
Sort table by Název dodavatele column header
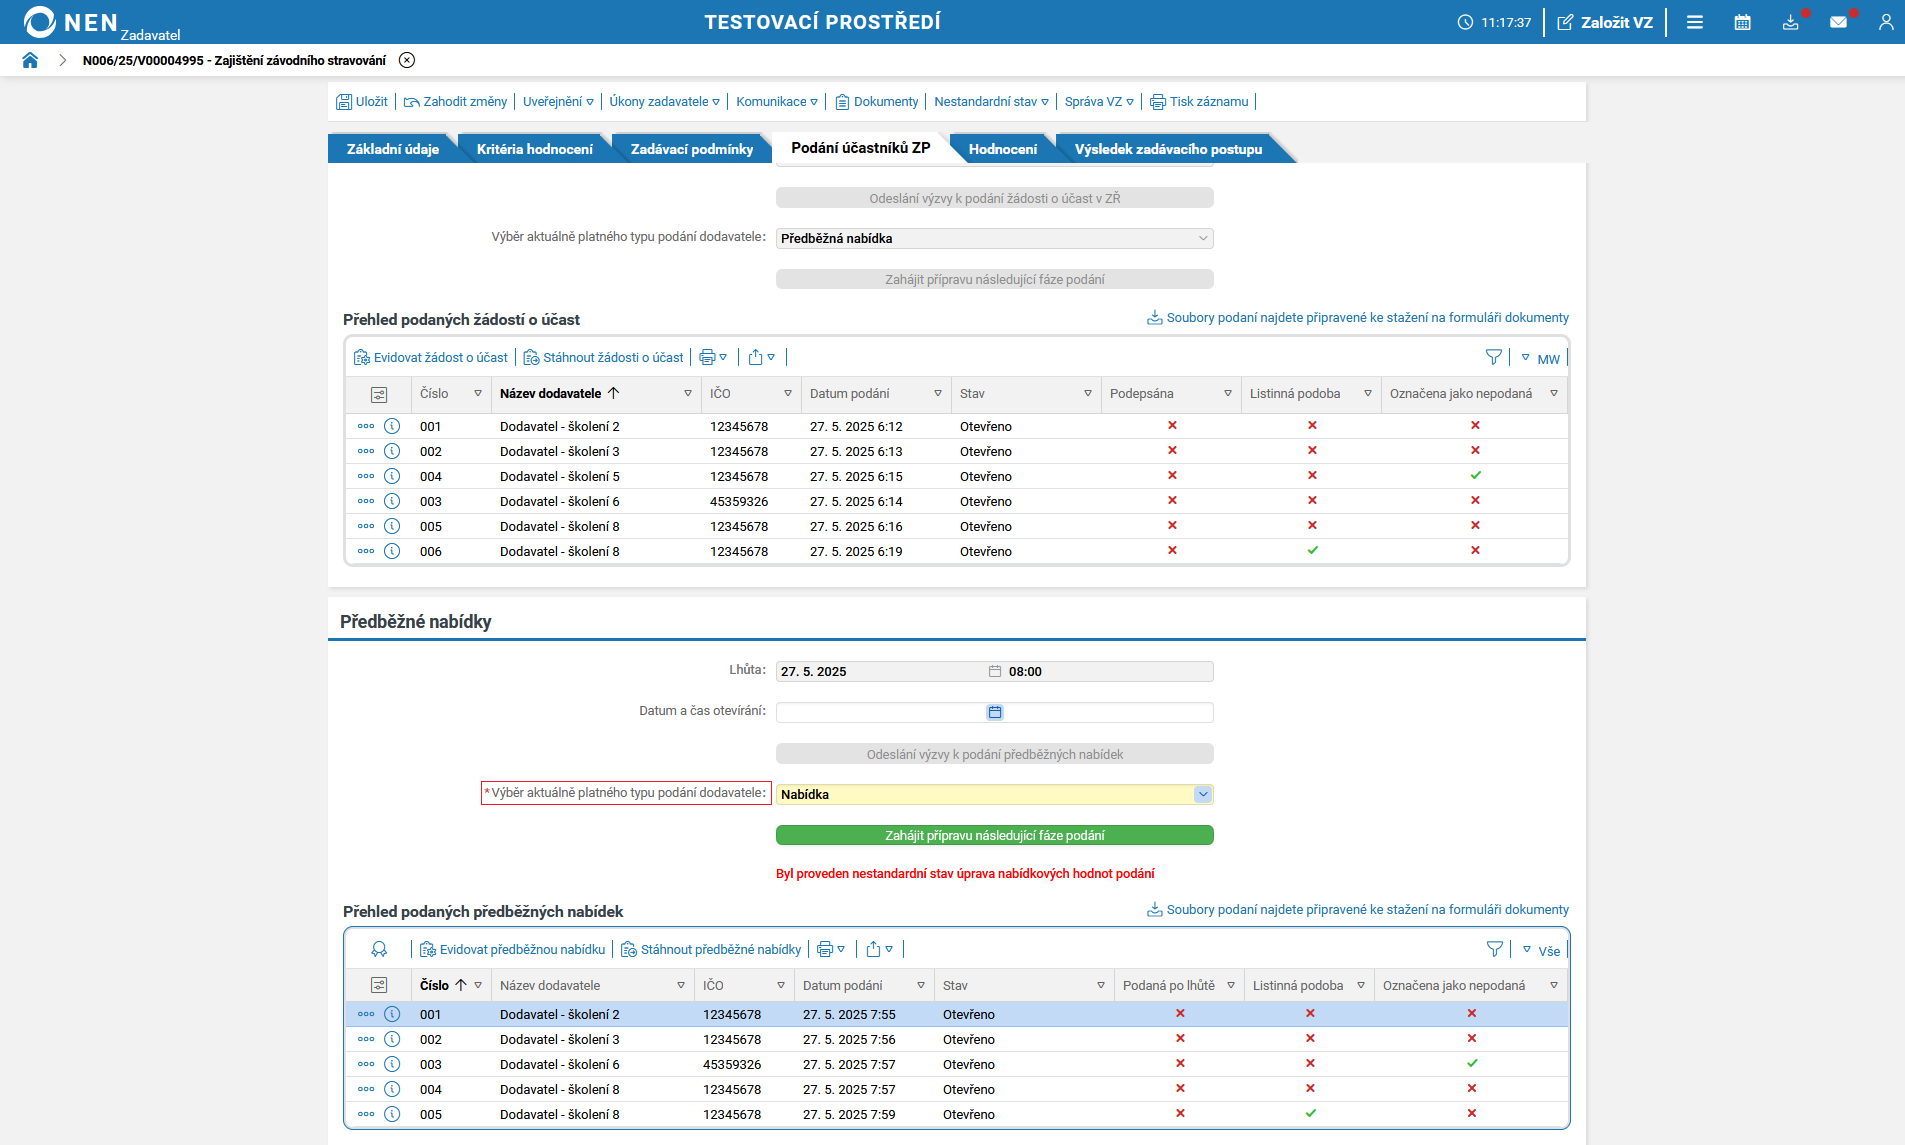(551, 393)
